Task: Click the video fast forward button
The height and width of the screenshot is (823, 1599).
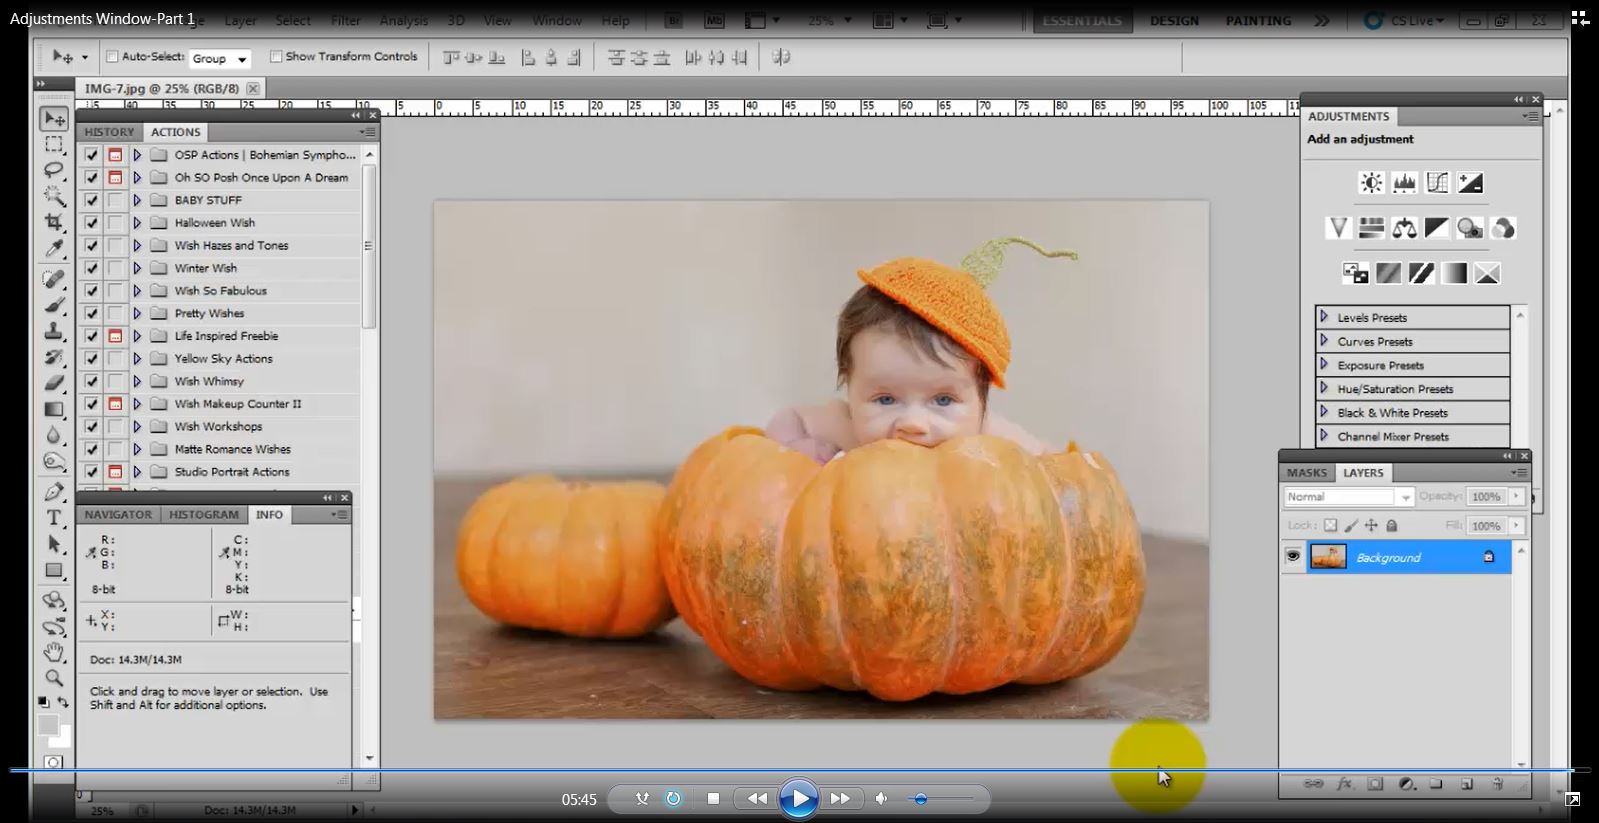Action: pos(841,798)
